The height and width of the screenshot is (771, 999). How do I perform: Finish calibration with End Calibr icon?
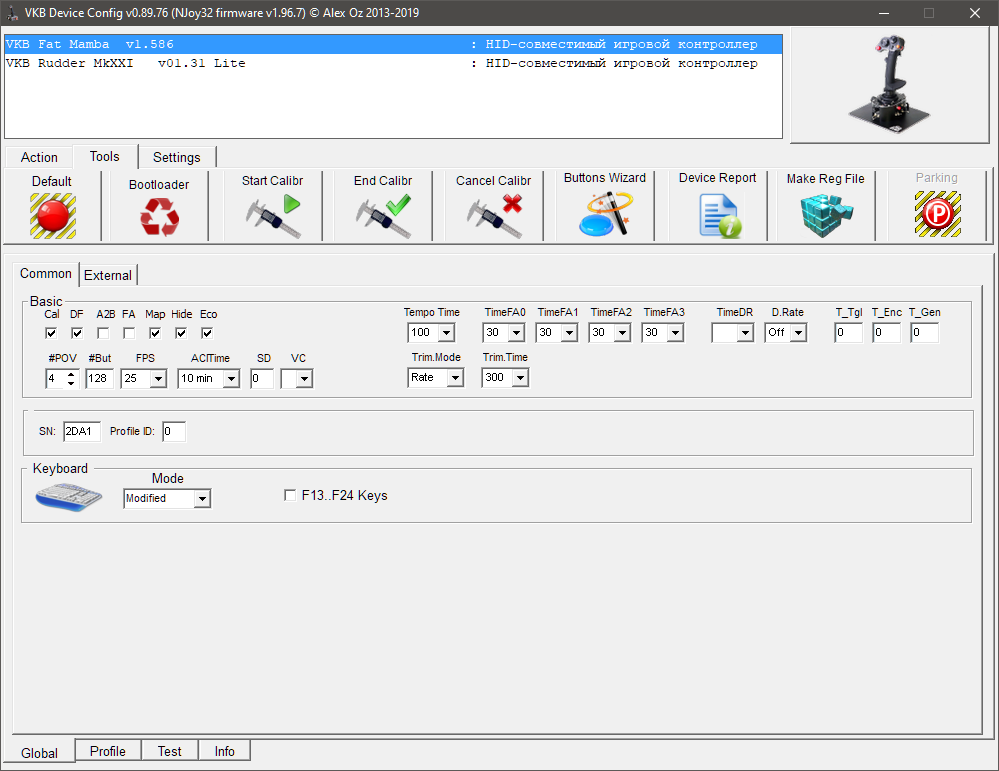tap(383, 215)
